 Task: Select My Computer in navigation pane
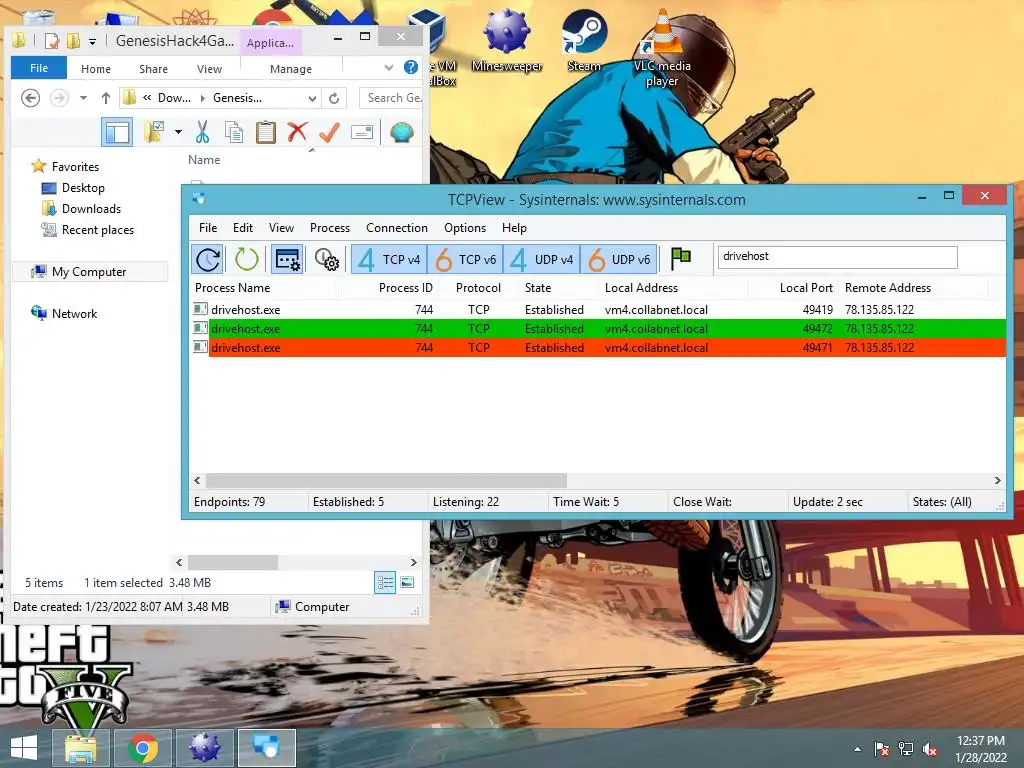(89, 272)
